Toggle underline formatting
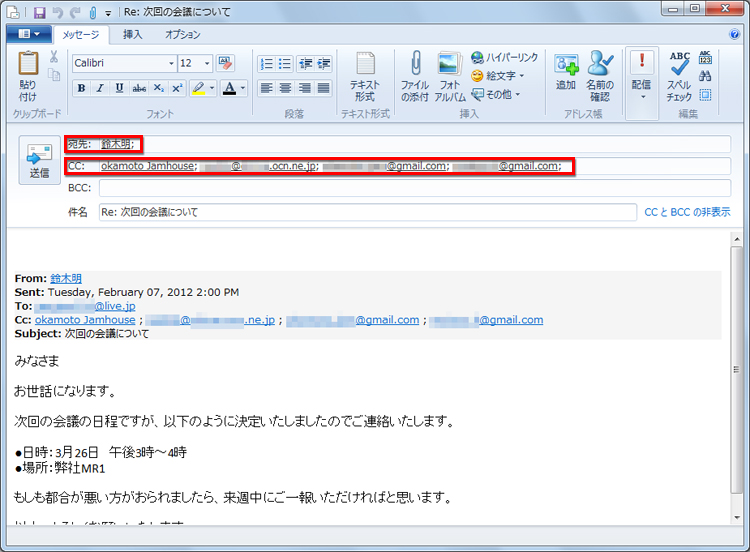Image resolution: width=750 pixels, height=552 pixels. pos(119,88)
